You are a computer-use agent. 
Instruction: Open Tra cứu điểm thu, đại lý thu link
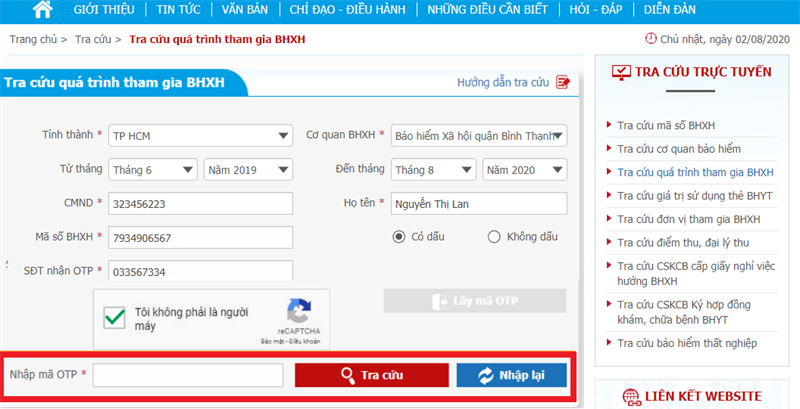click(x=683, y=243)
